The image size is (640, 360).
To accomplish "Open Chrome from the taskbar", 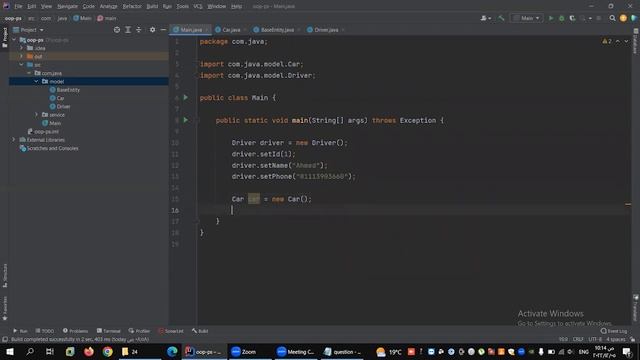I will click(x=108, y=351).
